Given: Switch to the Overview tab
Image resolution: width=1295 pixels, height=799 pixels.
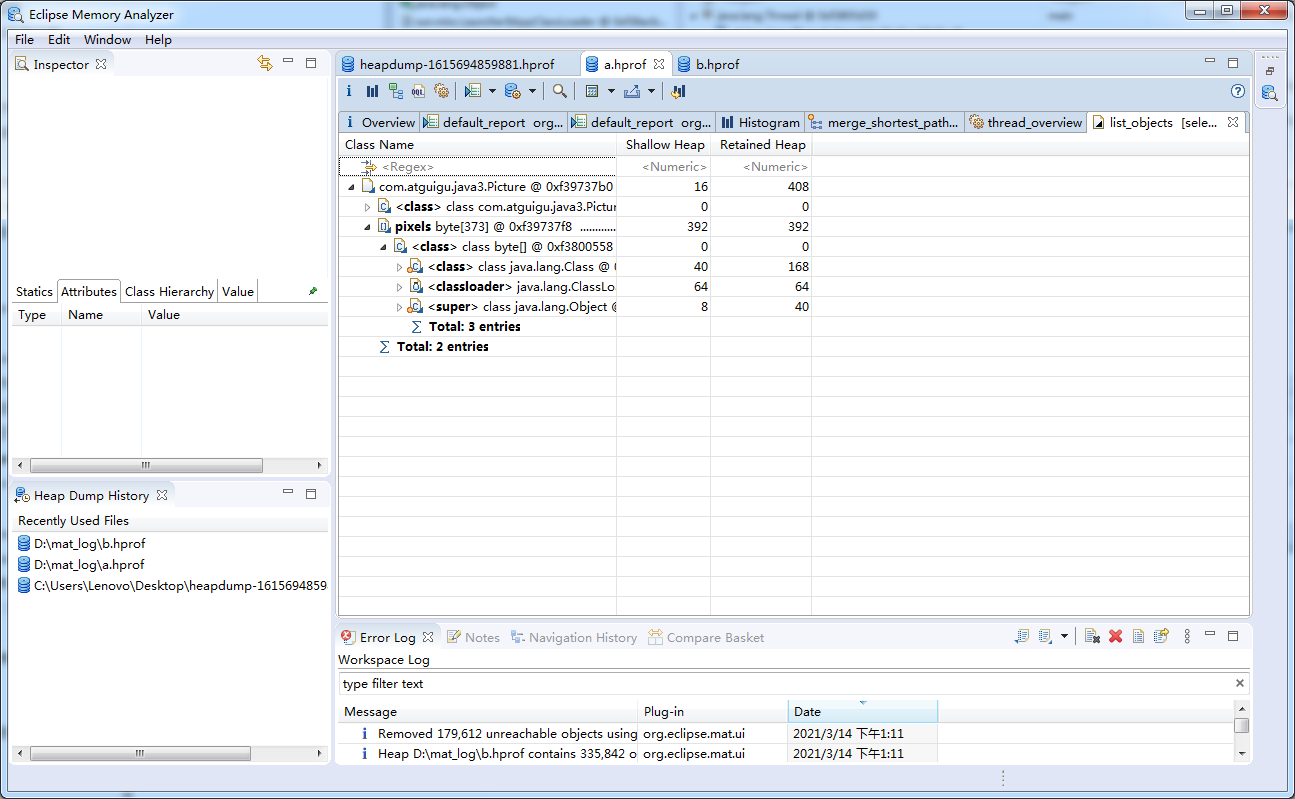Looking at the screenshot, I should 379,123.
